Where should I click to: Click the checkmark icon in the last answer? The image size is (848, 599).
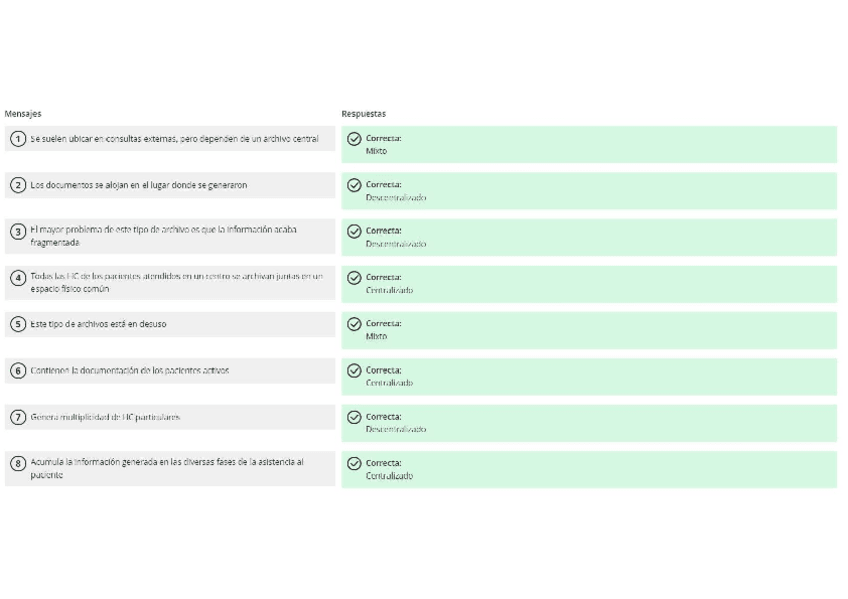(354, 463)
